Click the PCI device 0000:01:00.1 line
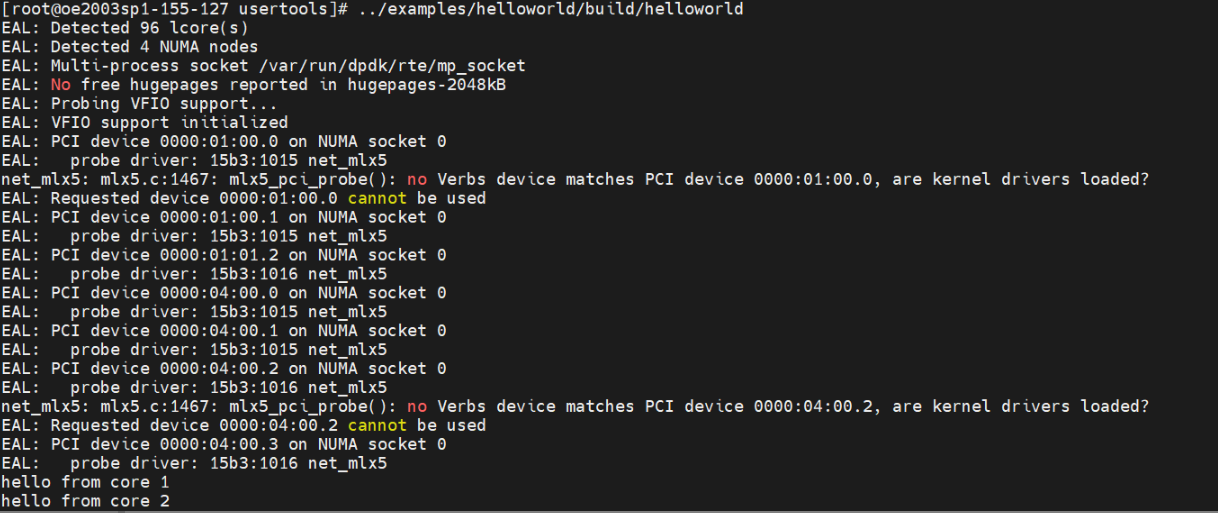 click(x=248, y=217)
